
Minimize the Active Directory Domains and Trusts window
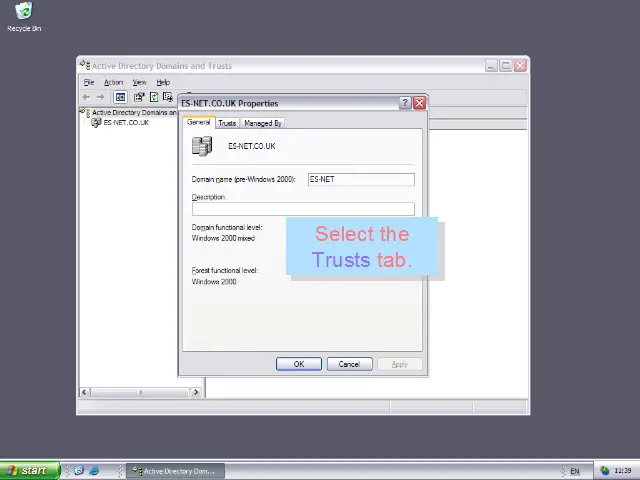pos(491,65)
